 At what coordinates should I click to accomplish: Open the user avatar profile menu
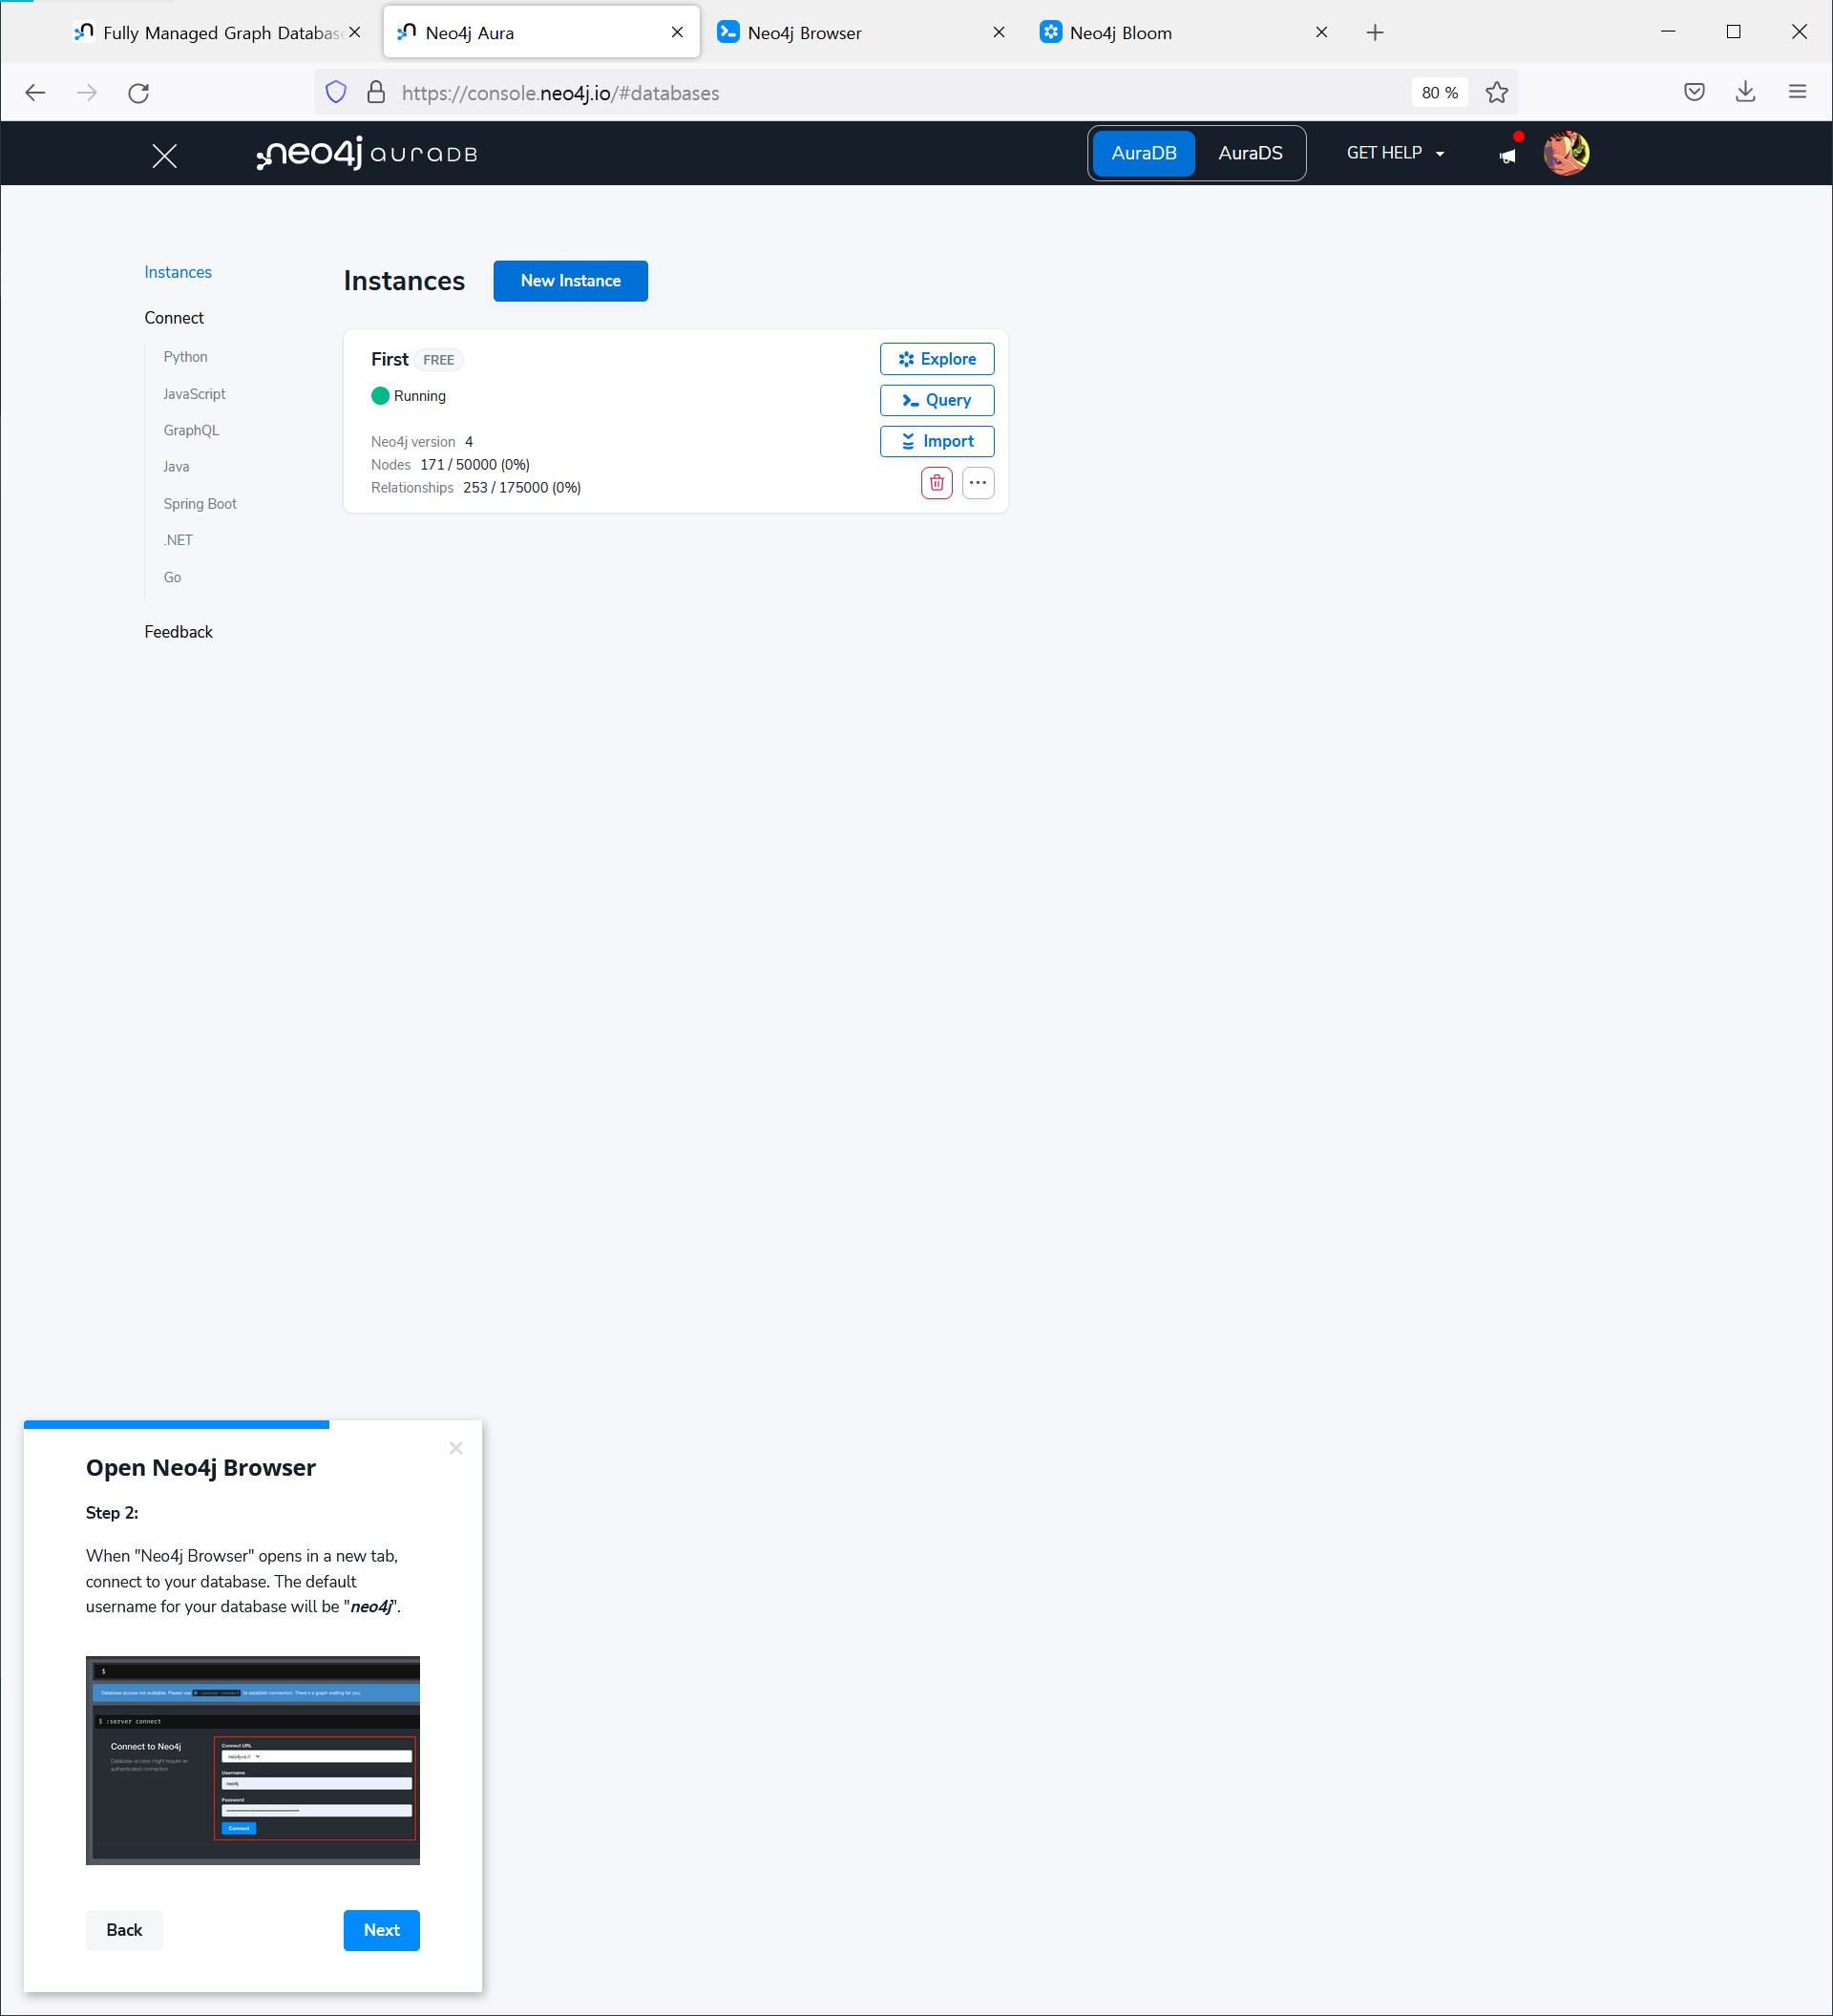pyautogui.click(x=1565, y=153)
